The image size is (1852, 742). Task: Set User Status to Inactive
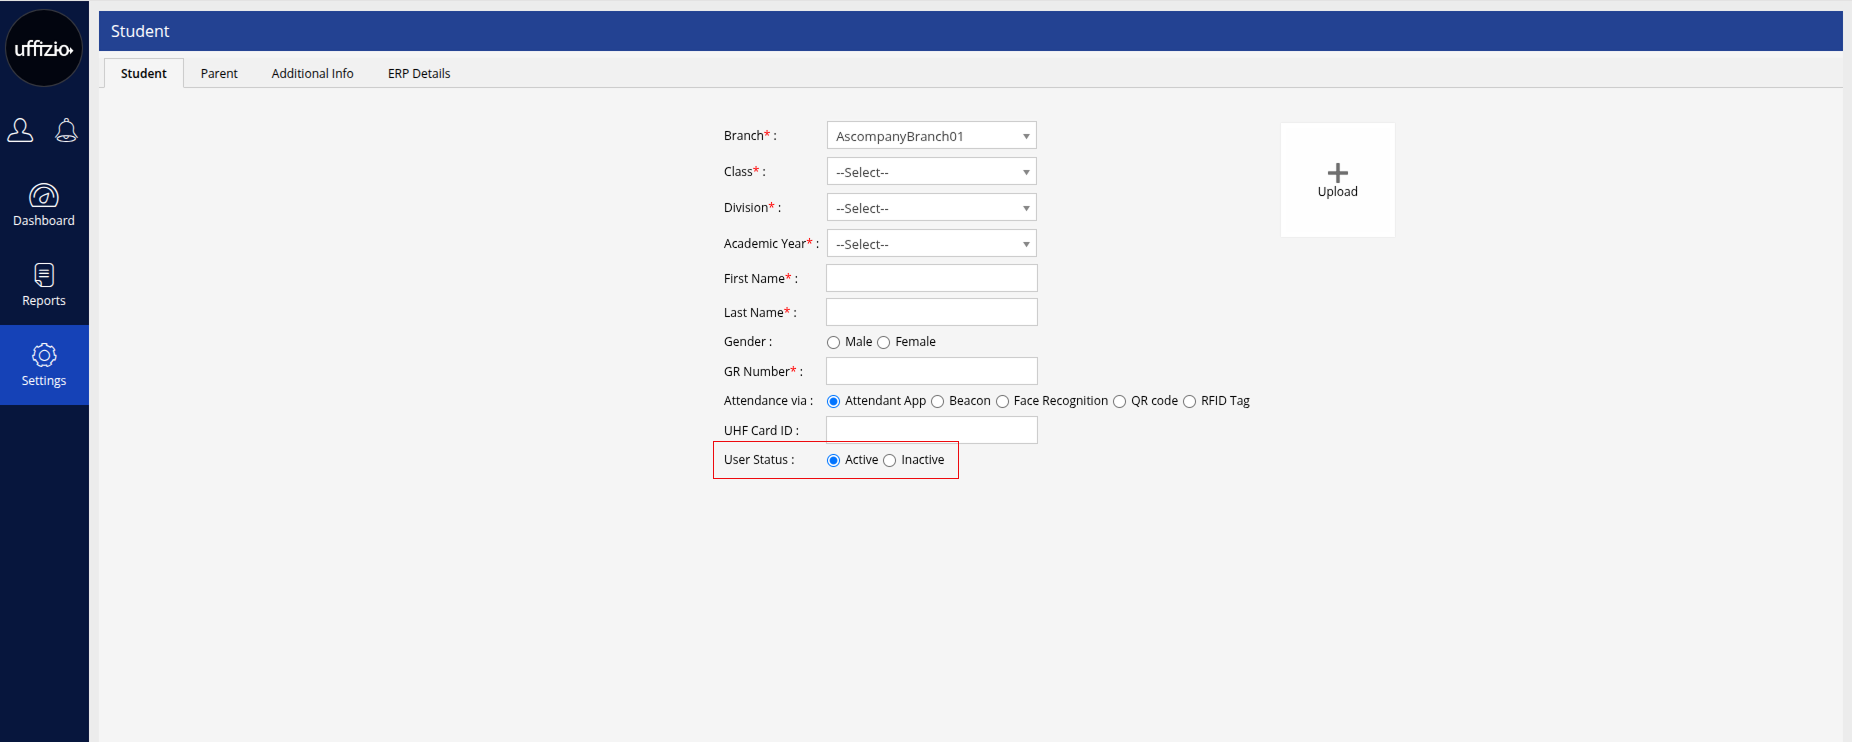(890, 460)
